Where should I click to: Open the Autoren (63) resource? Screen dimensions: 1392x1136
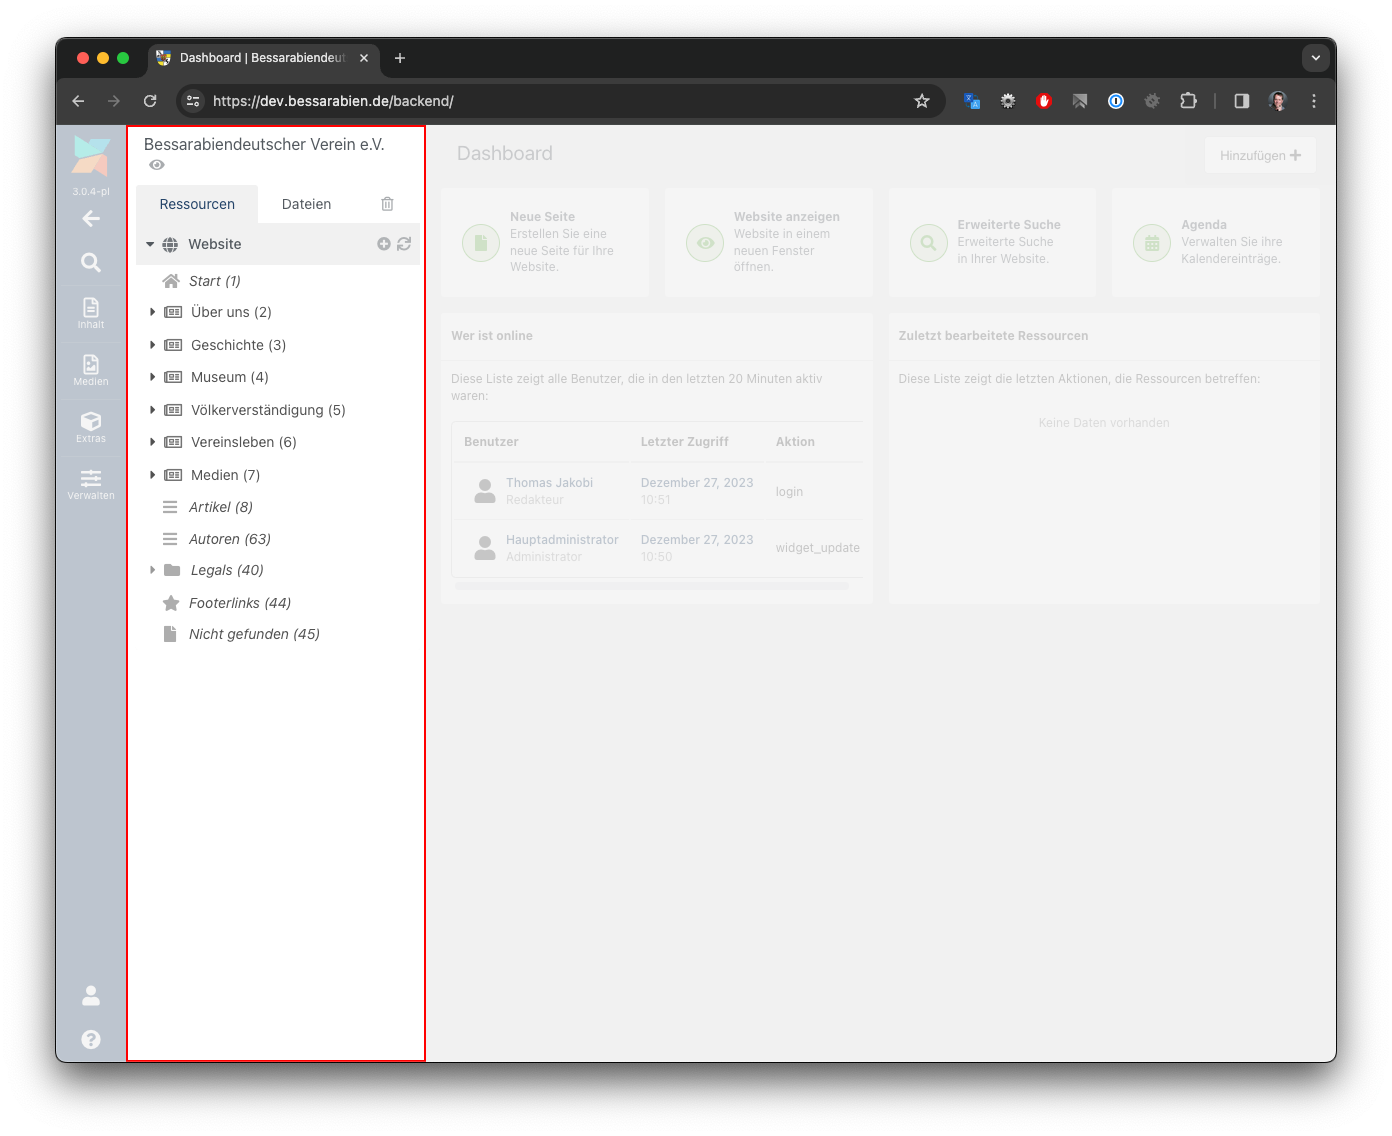click(x=229, y=539)
